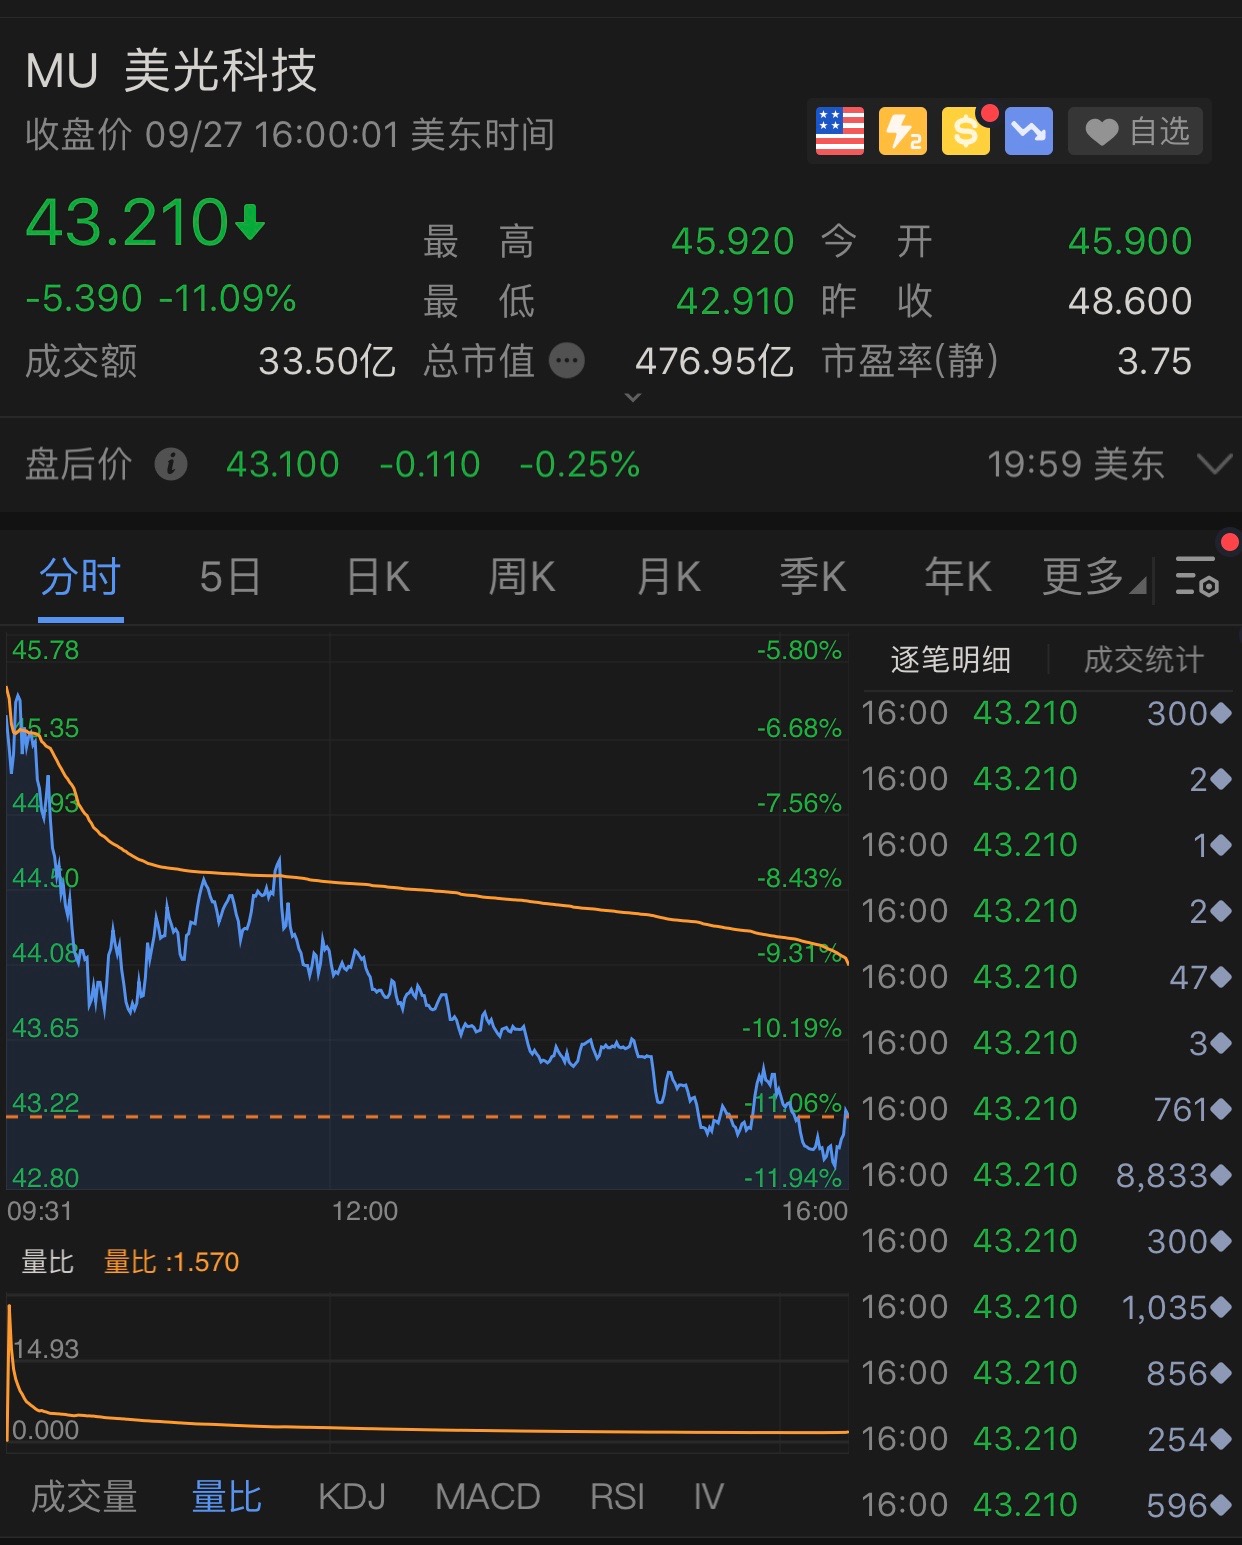1242x1545 pixels.
Task: Choose the IV indicator
Action: (709, 1497)
